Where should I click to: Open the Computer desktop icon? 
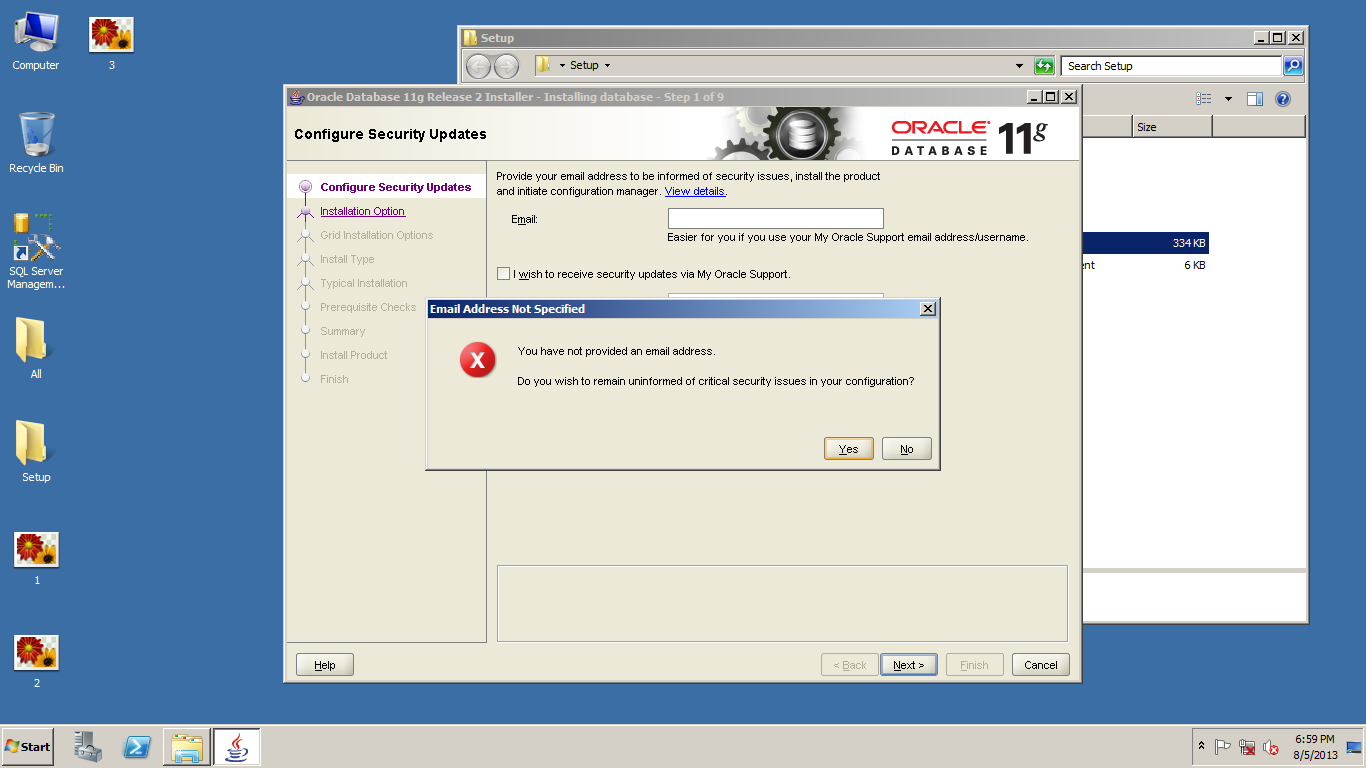(x=36, y=40)
